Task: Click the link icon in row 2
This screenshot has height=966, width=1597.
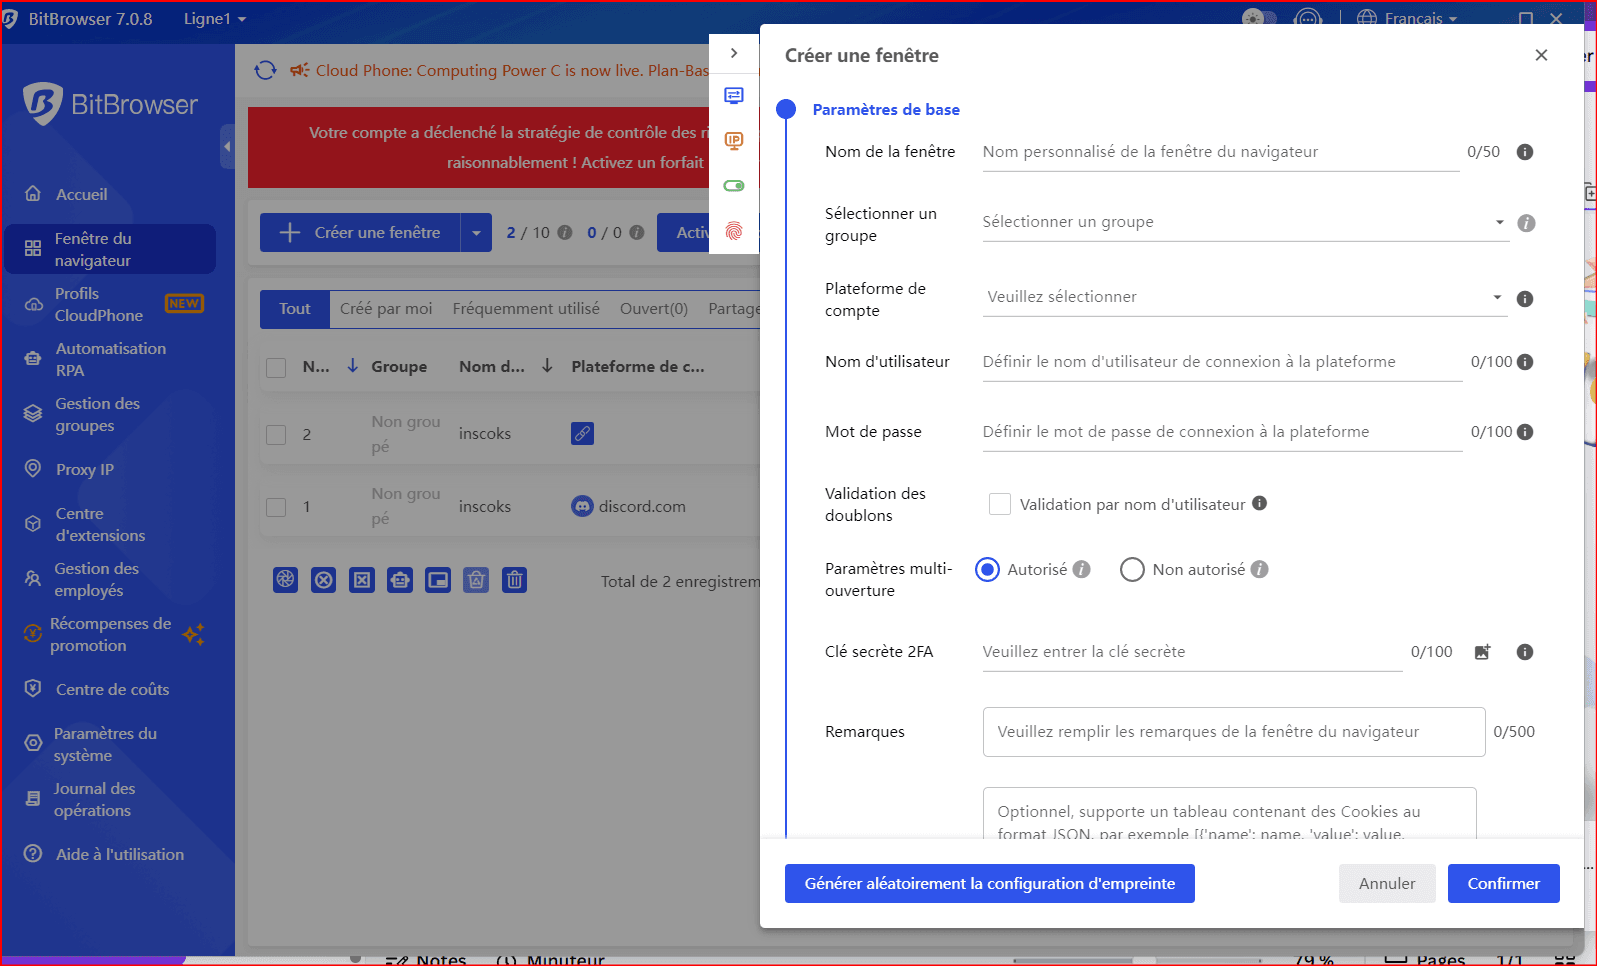Action: (582, 433)
